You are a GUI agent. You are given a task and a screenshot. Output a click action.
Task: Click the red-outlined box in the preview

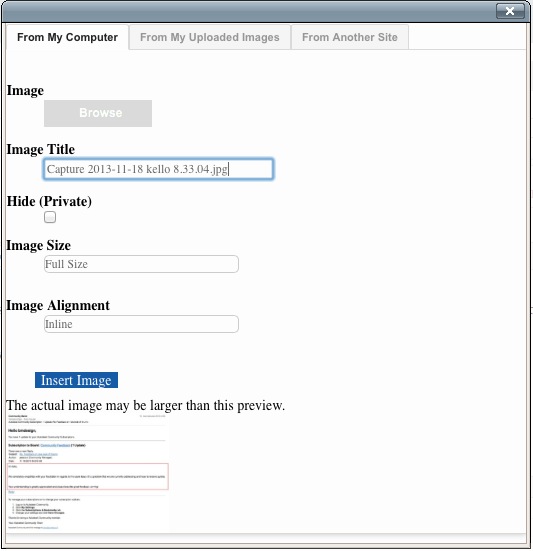click(x=88, y=477)
